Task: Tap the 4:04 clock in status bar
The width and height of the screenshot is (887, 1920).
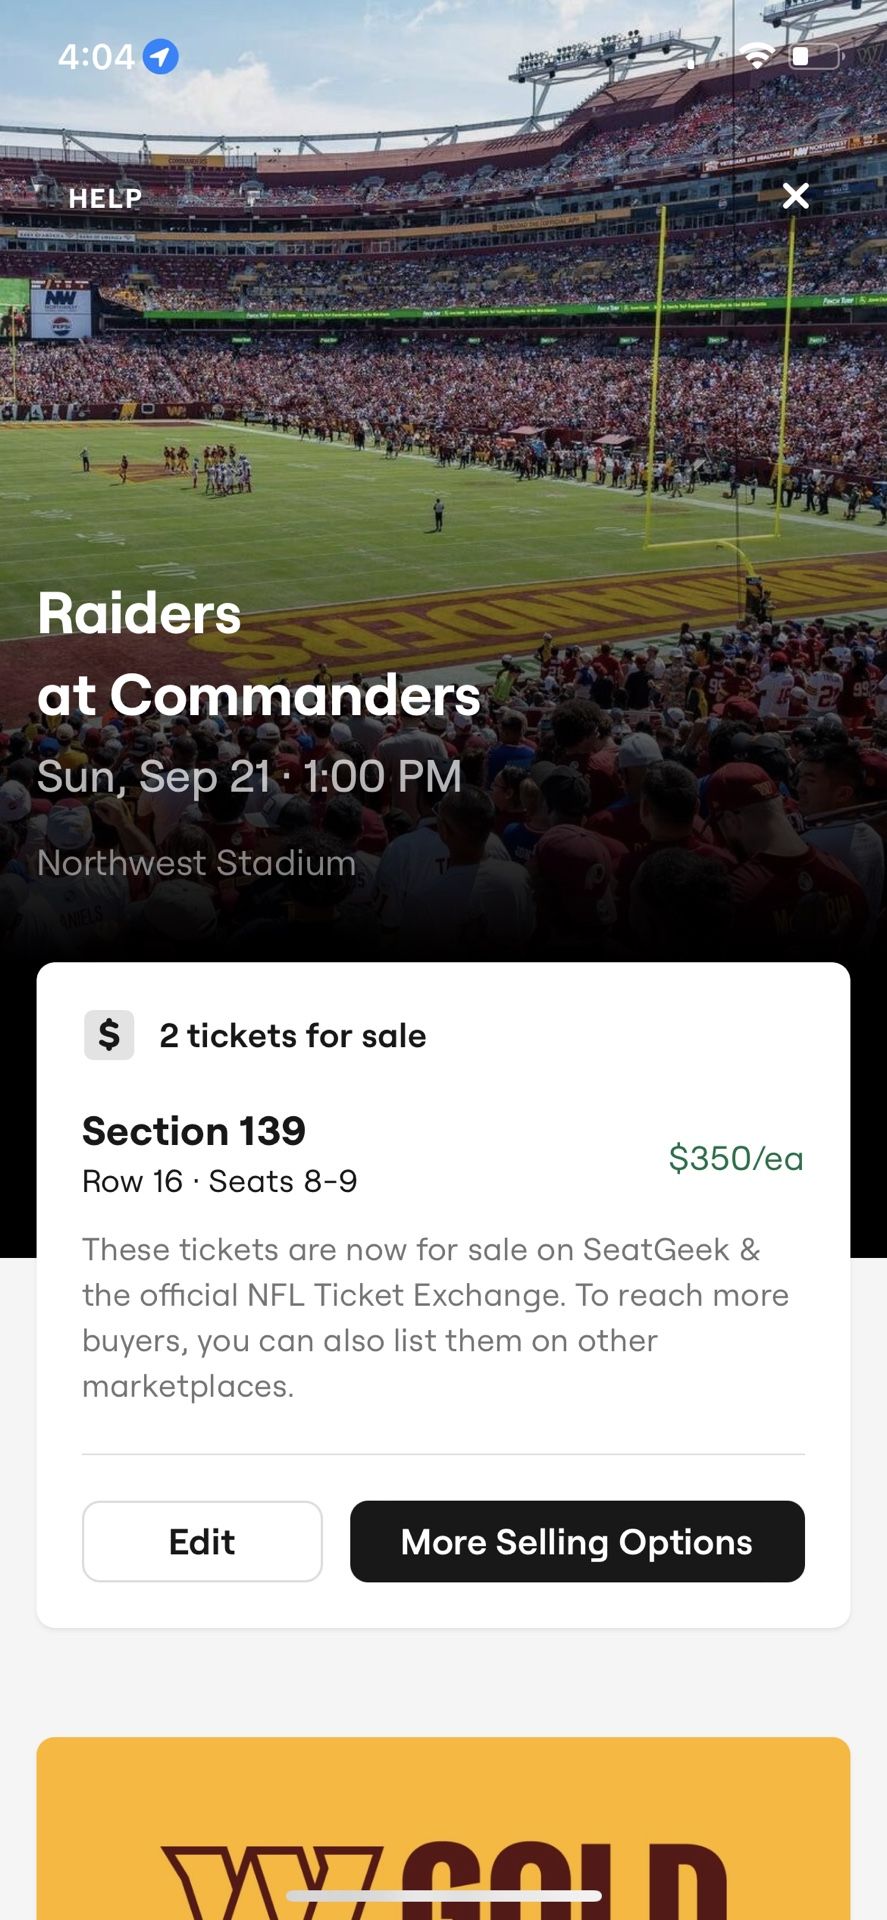Action: point(96,57)
